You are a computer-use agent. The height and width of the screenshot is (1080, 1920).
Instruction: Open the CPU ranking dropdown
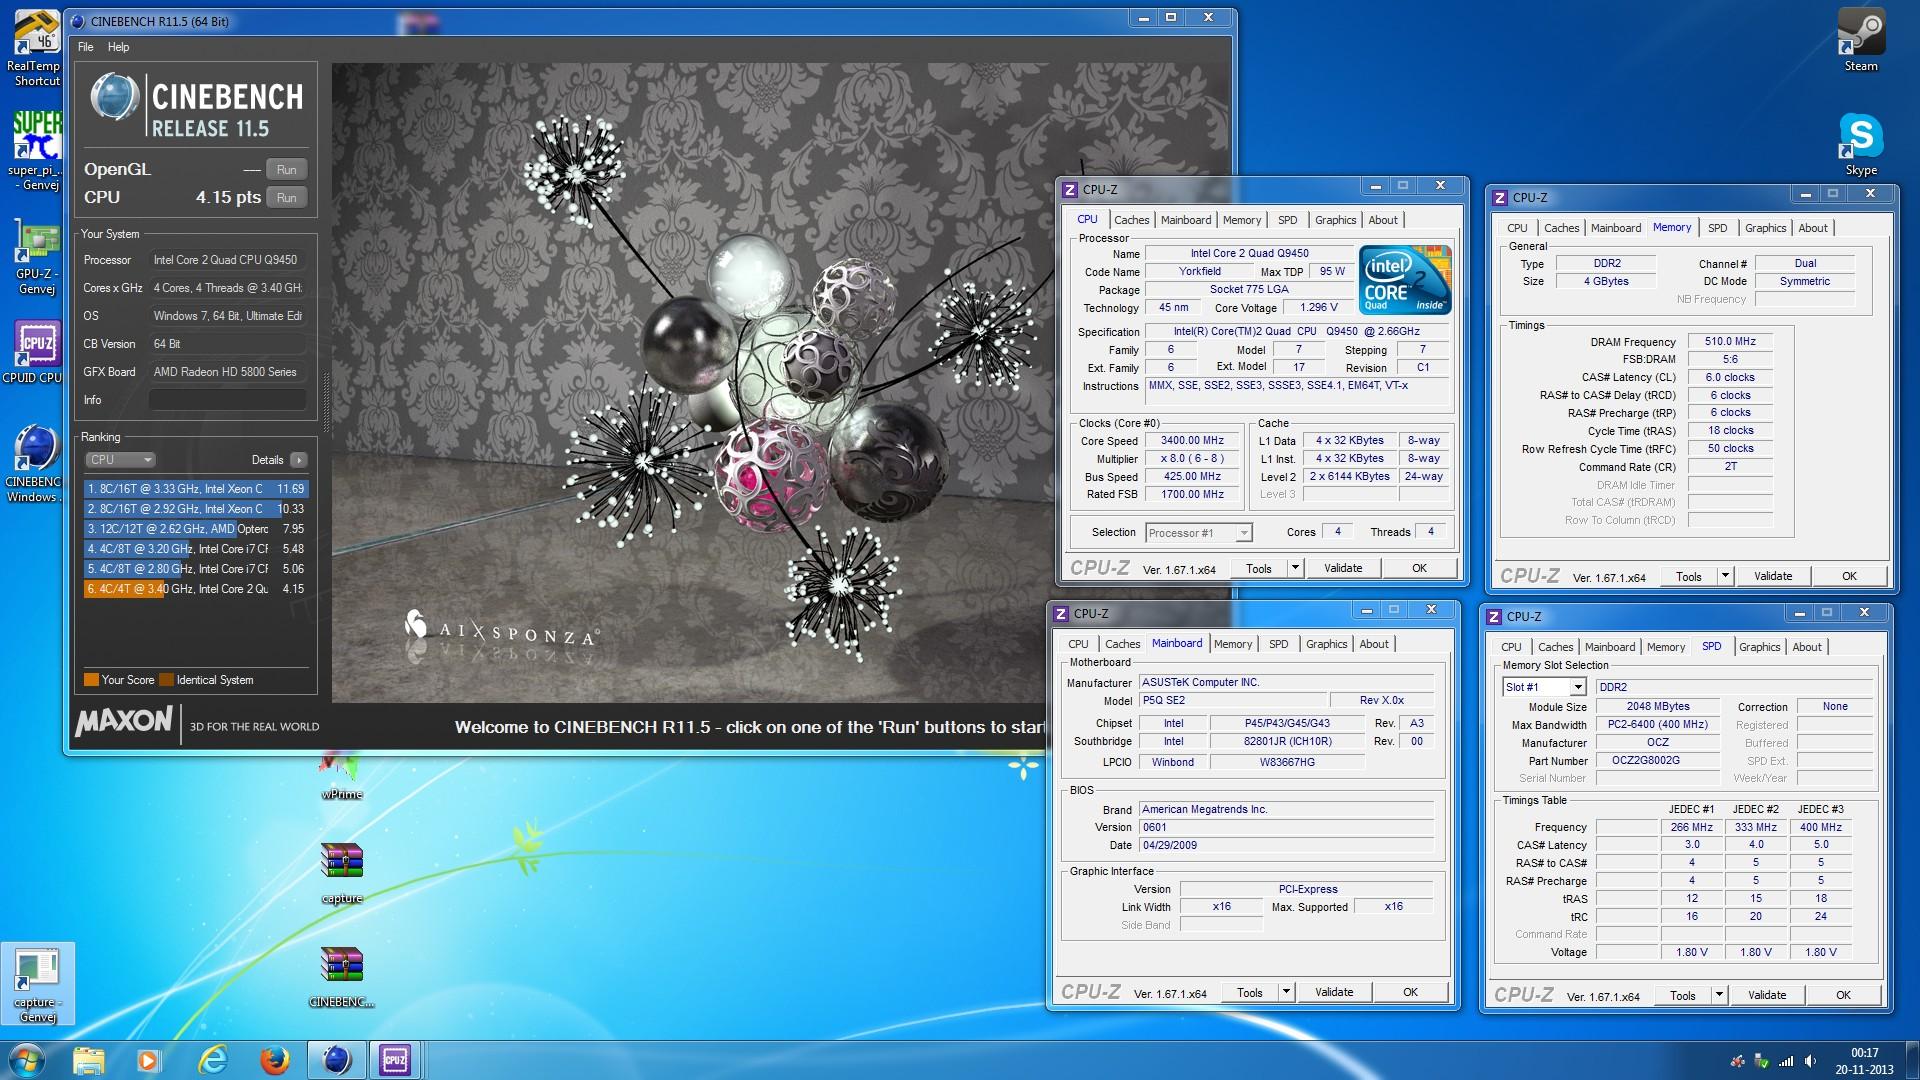click(x=120, y=460)
